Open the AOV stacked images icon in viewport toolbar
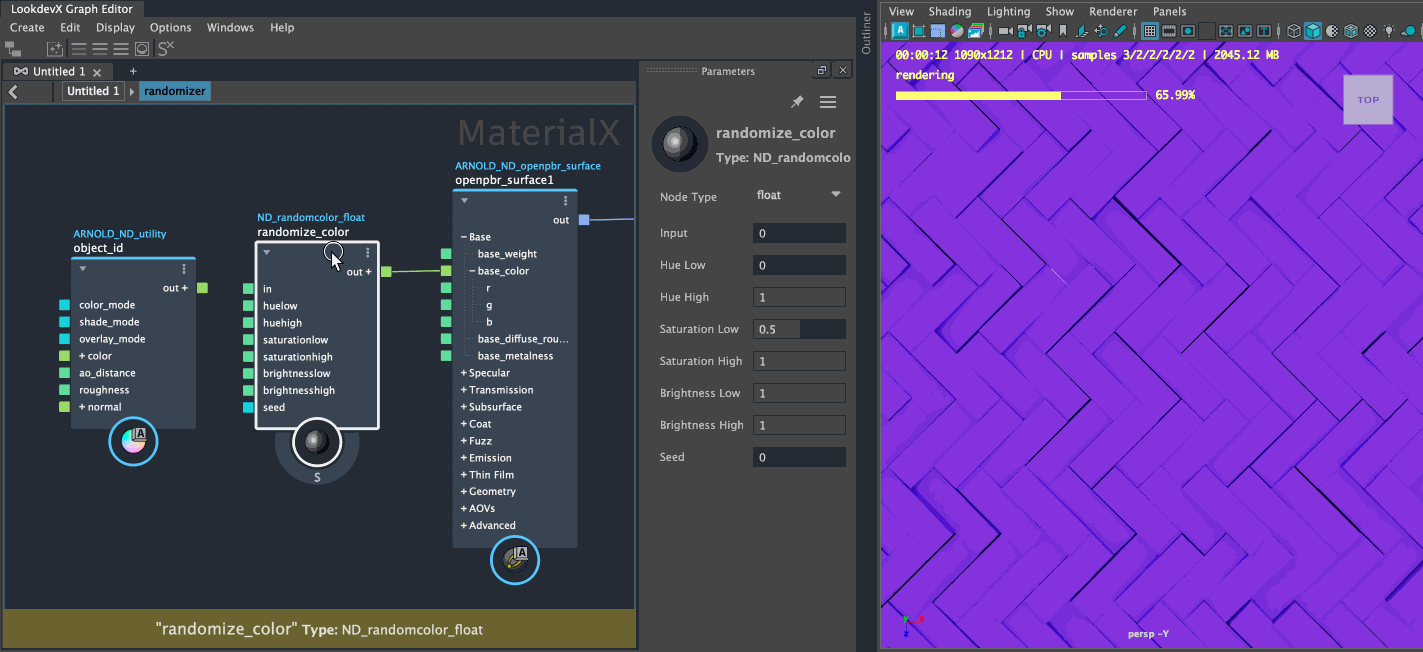 tap(975, 31)
